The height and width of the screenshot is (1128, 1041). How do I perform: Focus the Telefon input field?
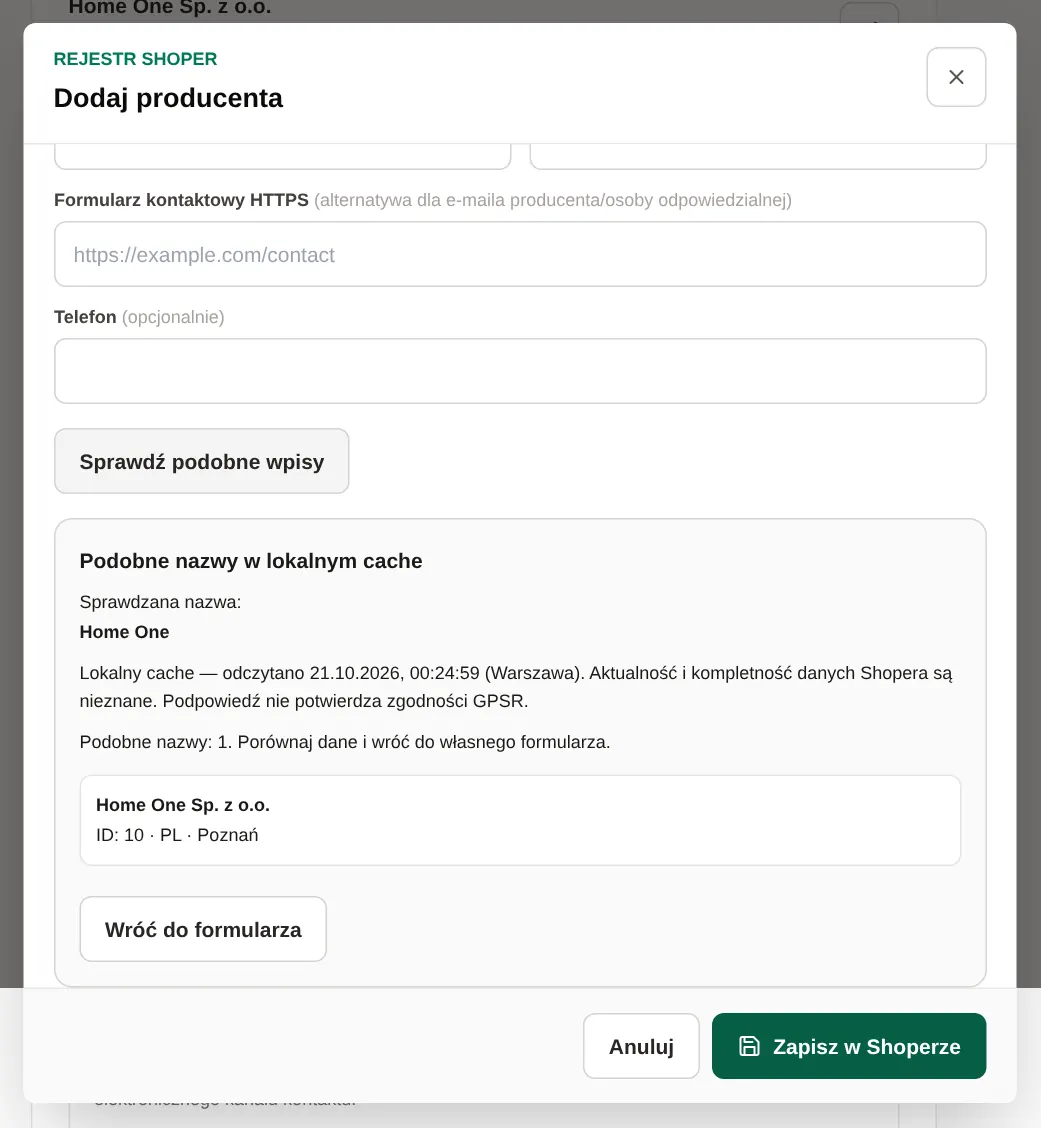pos(519,371)
